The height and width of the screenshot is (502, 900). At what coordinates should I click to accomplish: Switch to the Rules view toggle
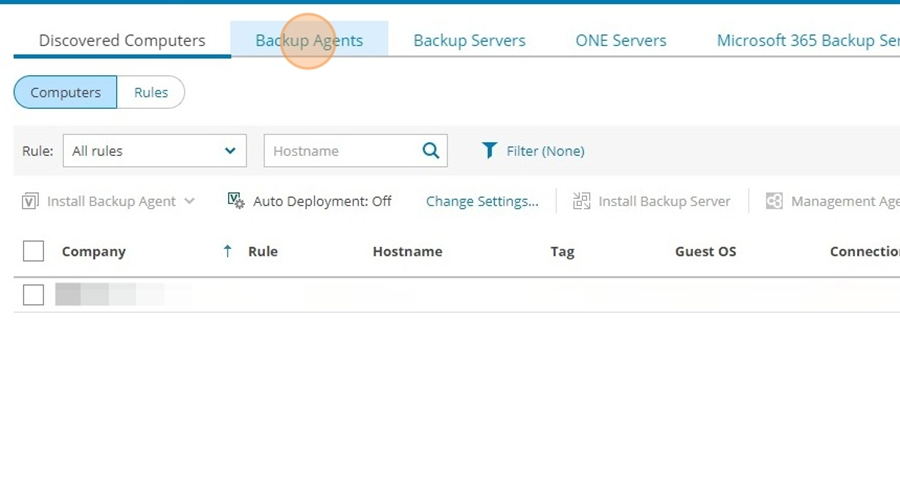coord(151,92)
